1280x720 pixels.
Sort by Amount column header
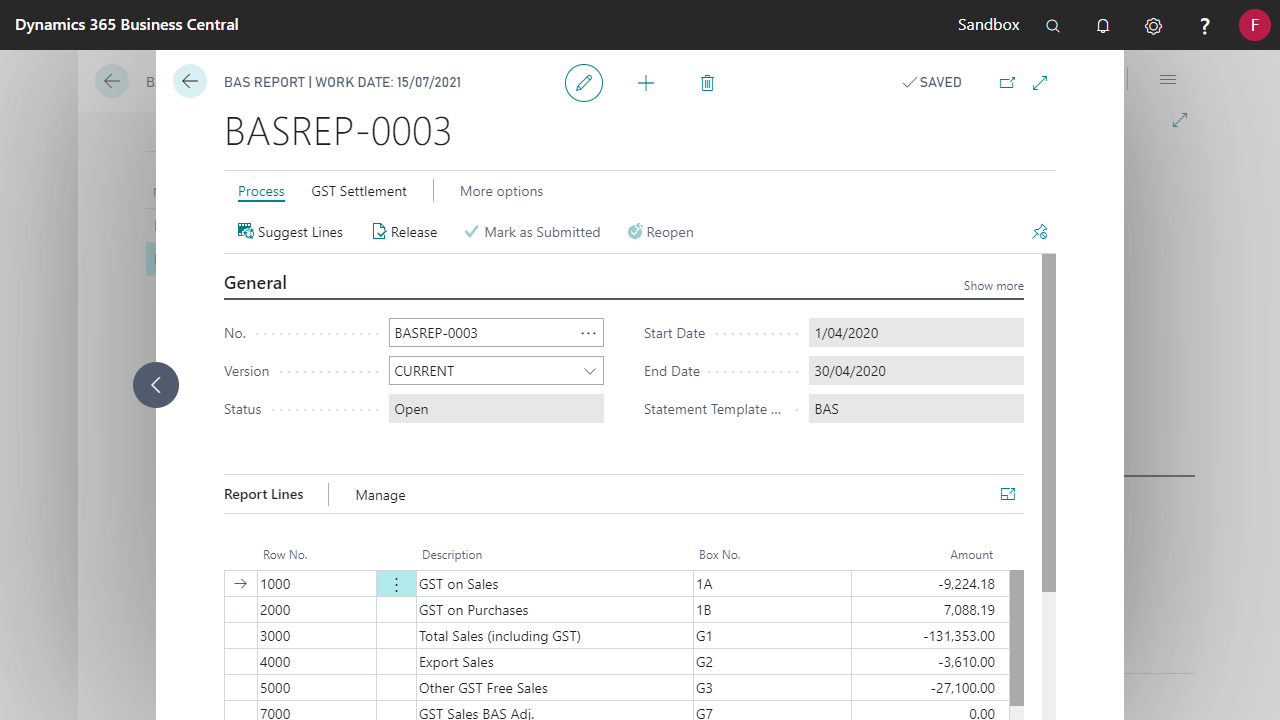[x=971, y=555]
